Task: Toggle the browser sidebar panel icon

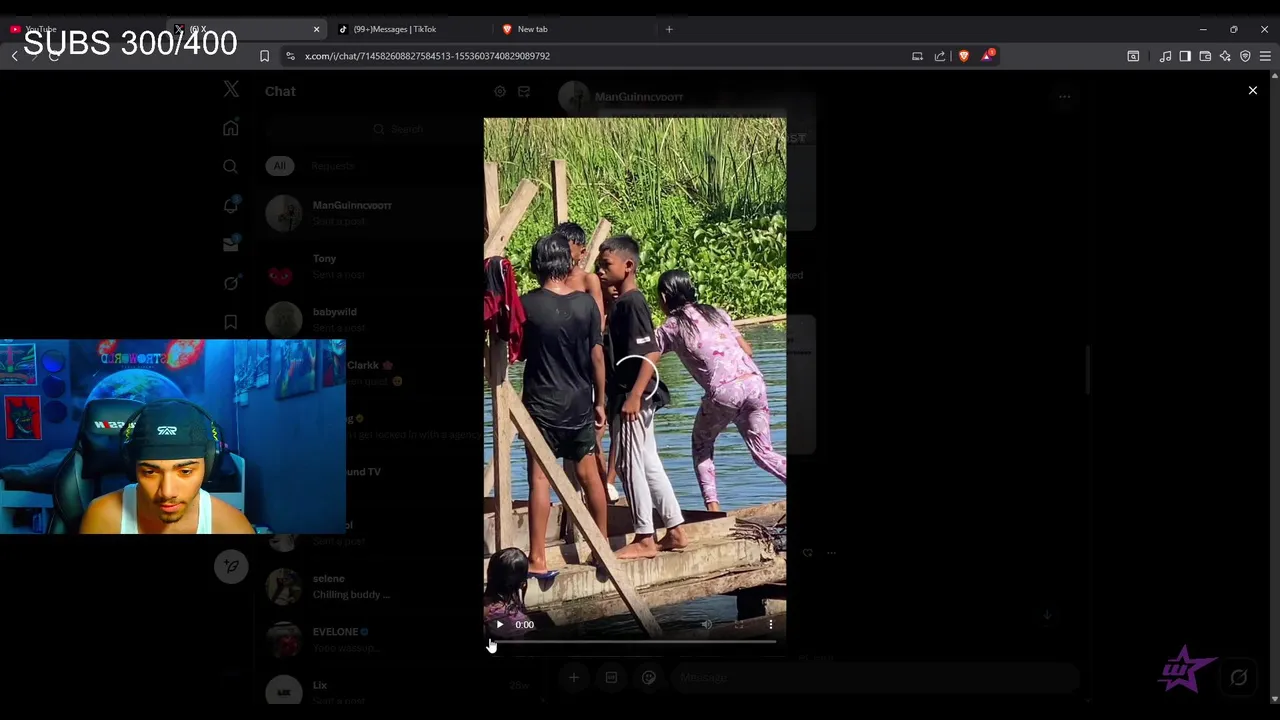Action: click(x=1185, y=56)
